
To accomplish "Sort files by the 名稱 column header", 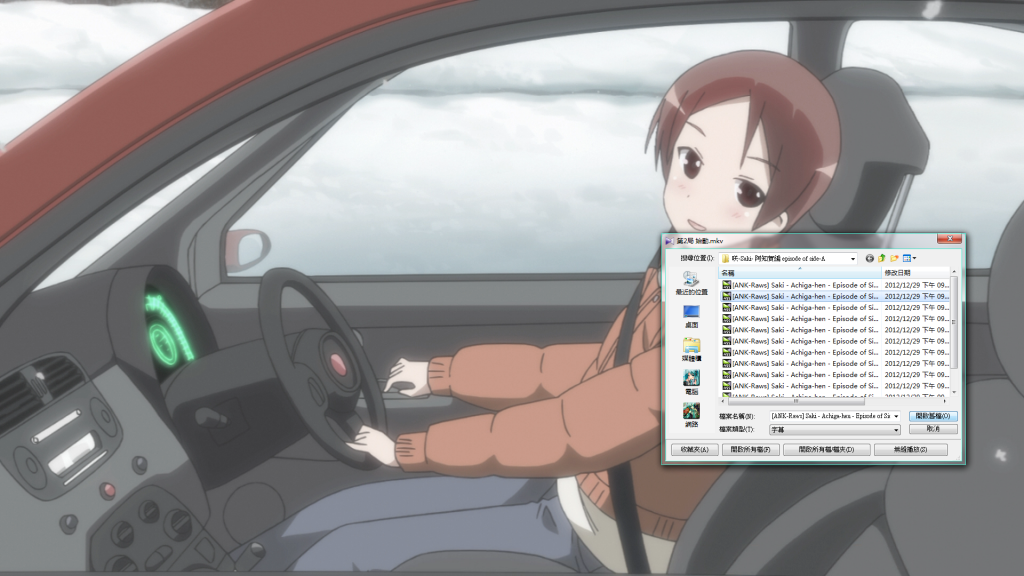I will pos(800,272).
